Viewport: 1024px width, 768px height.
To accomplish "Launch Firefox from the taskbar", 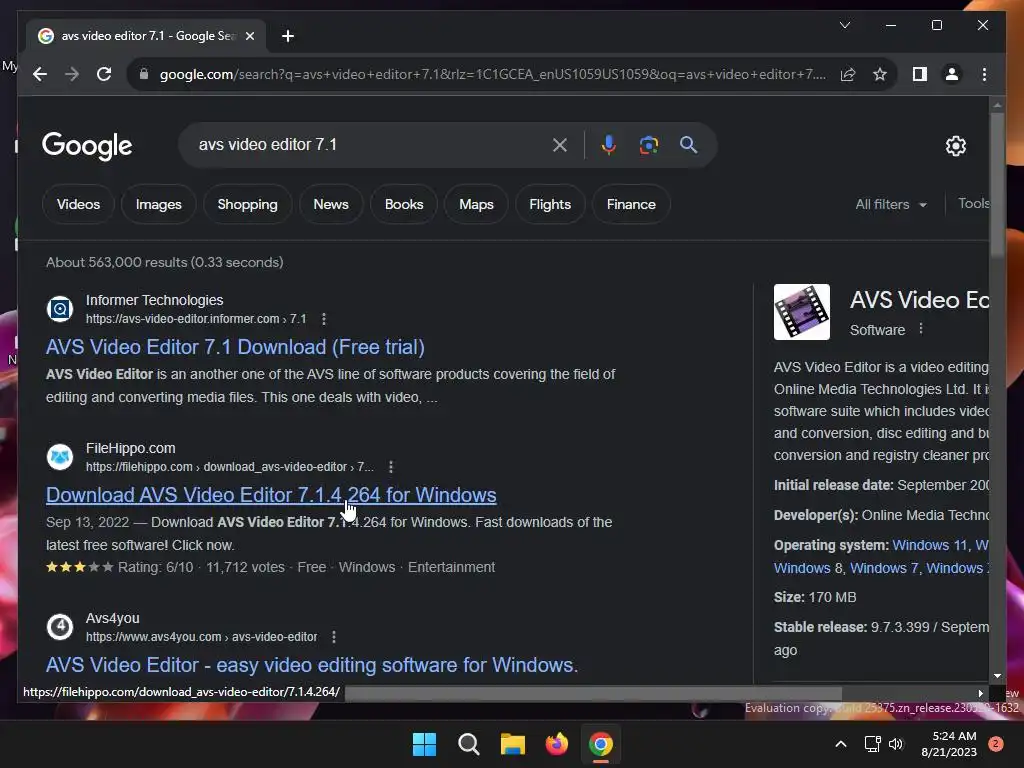I will (x=557, y=744).
